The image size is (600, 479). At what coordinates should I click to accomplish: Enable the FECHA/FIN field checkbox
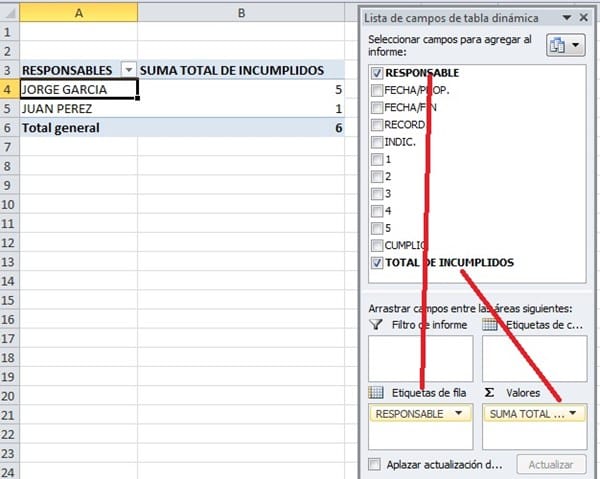pos(377,108)
